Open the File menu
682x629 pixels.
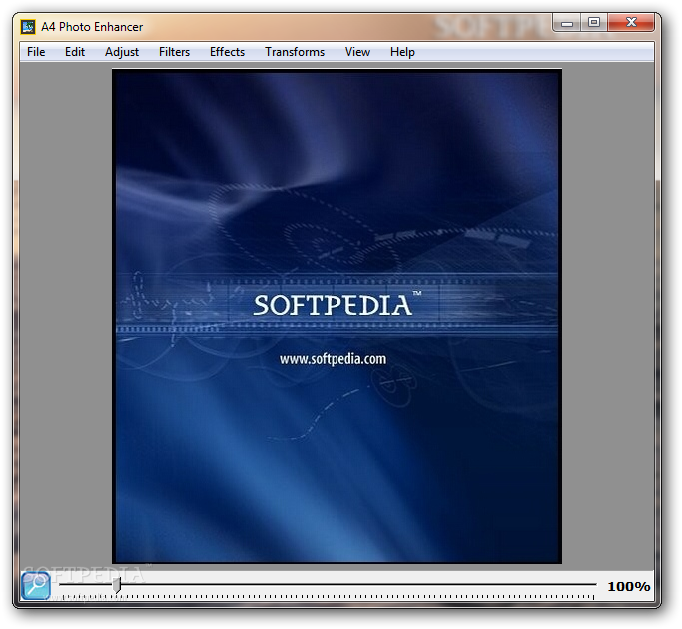(36, 52)
